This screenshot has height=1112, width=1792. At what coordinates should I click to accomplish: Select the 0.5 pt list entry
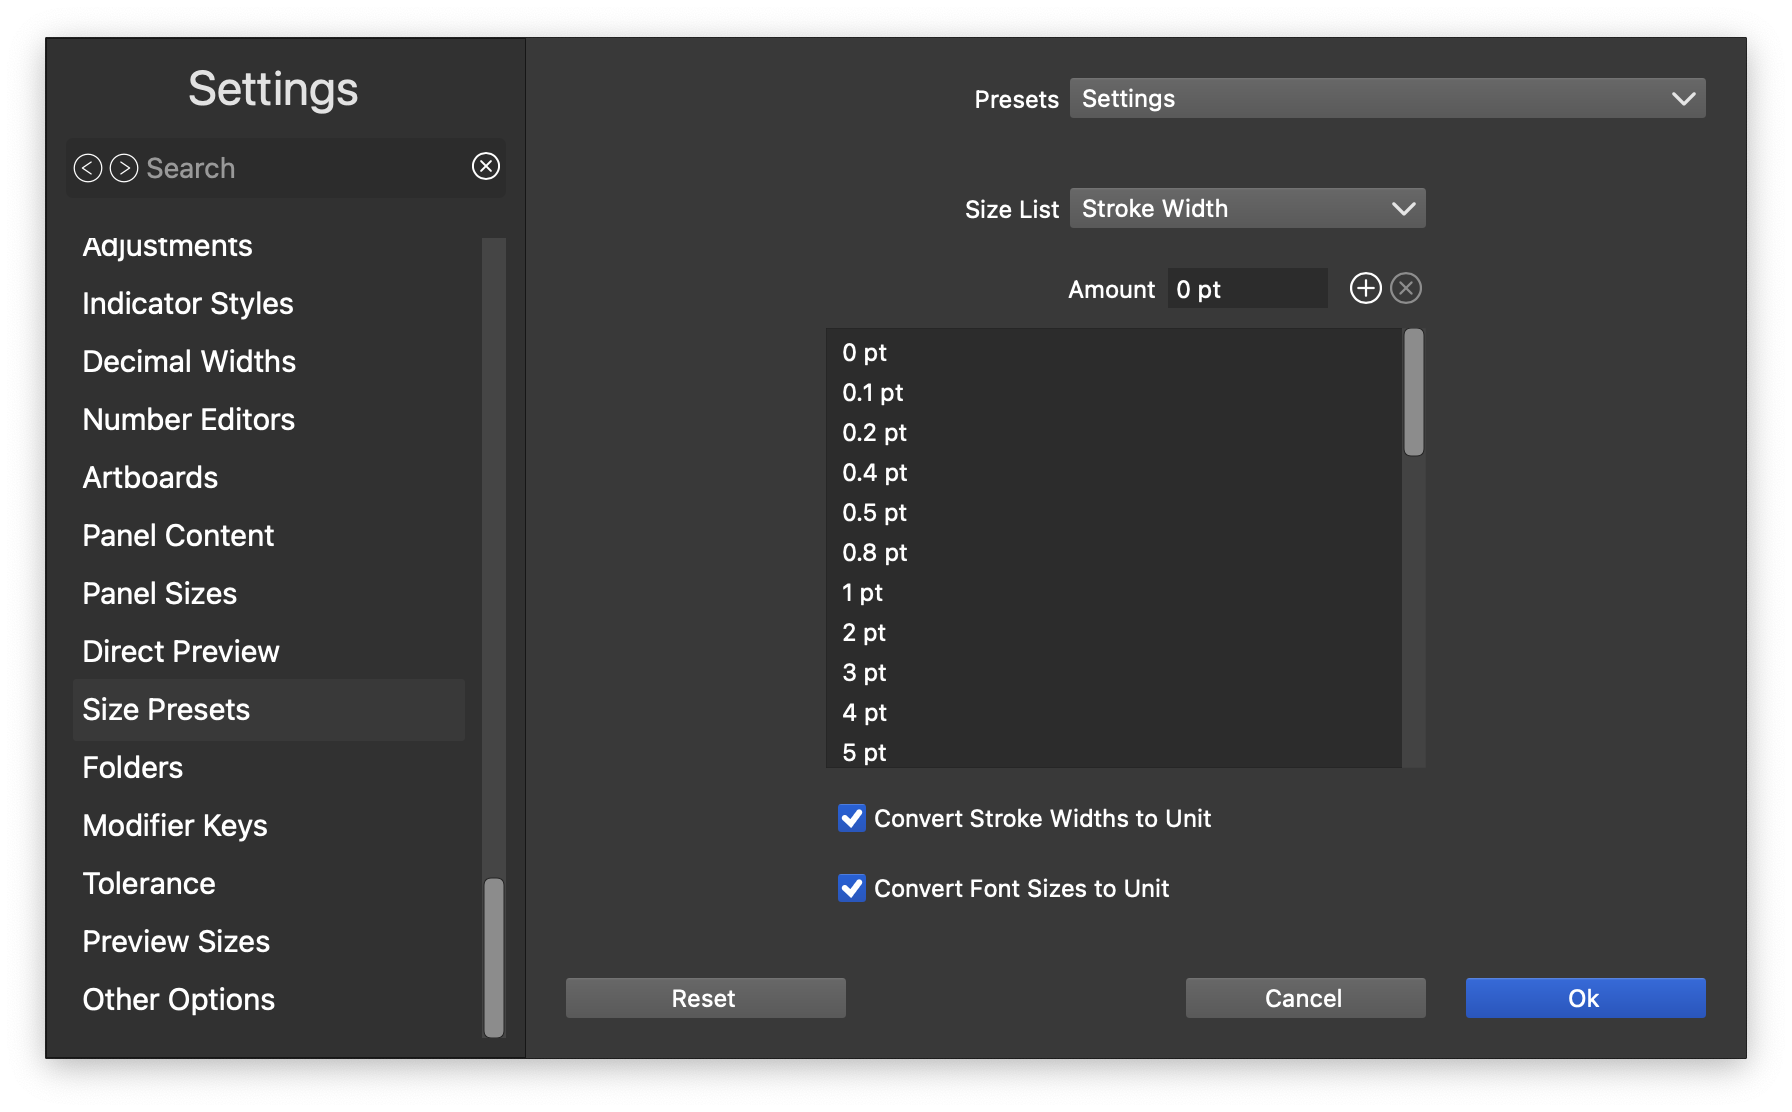point(875,512)
